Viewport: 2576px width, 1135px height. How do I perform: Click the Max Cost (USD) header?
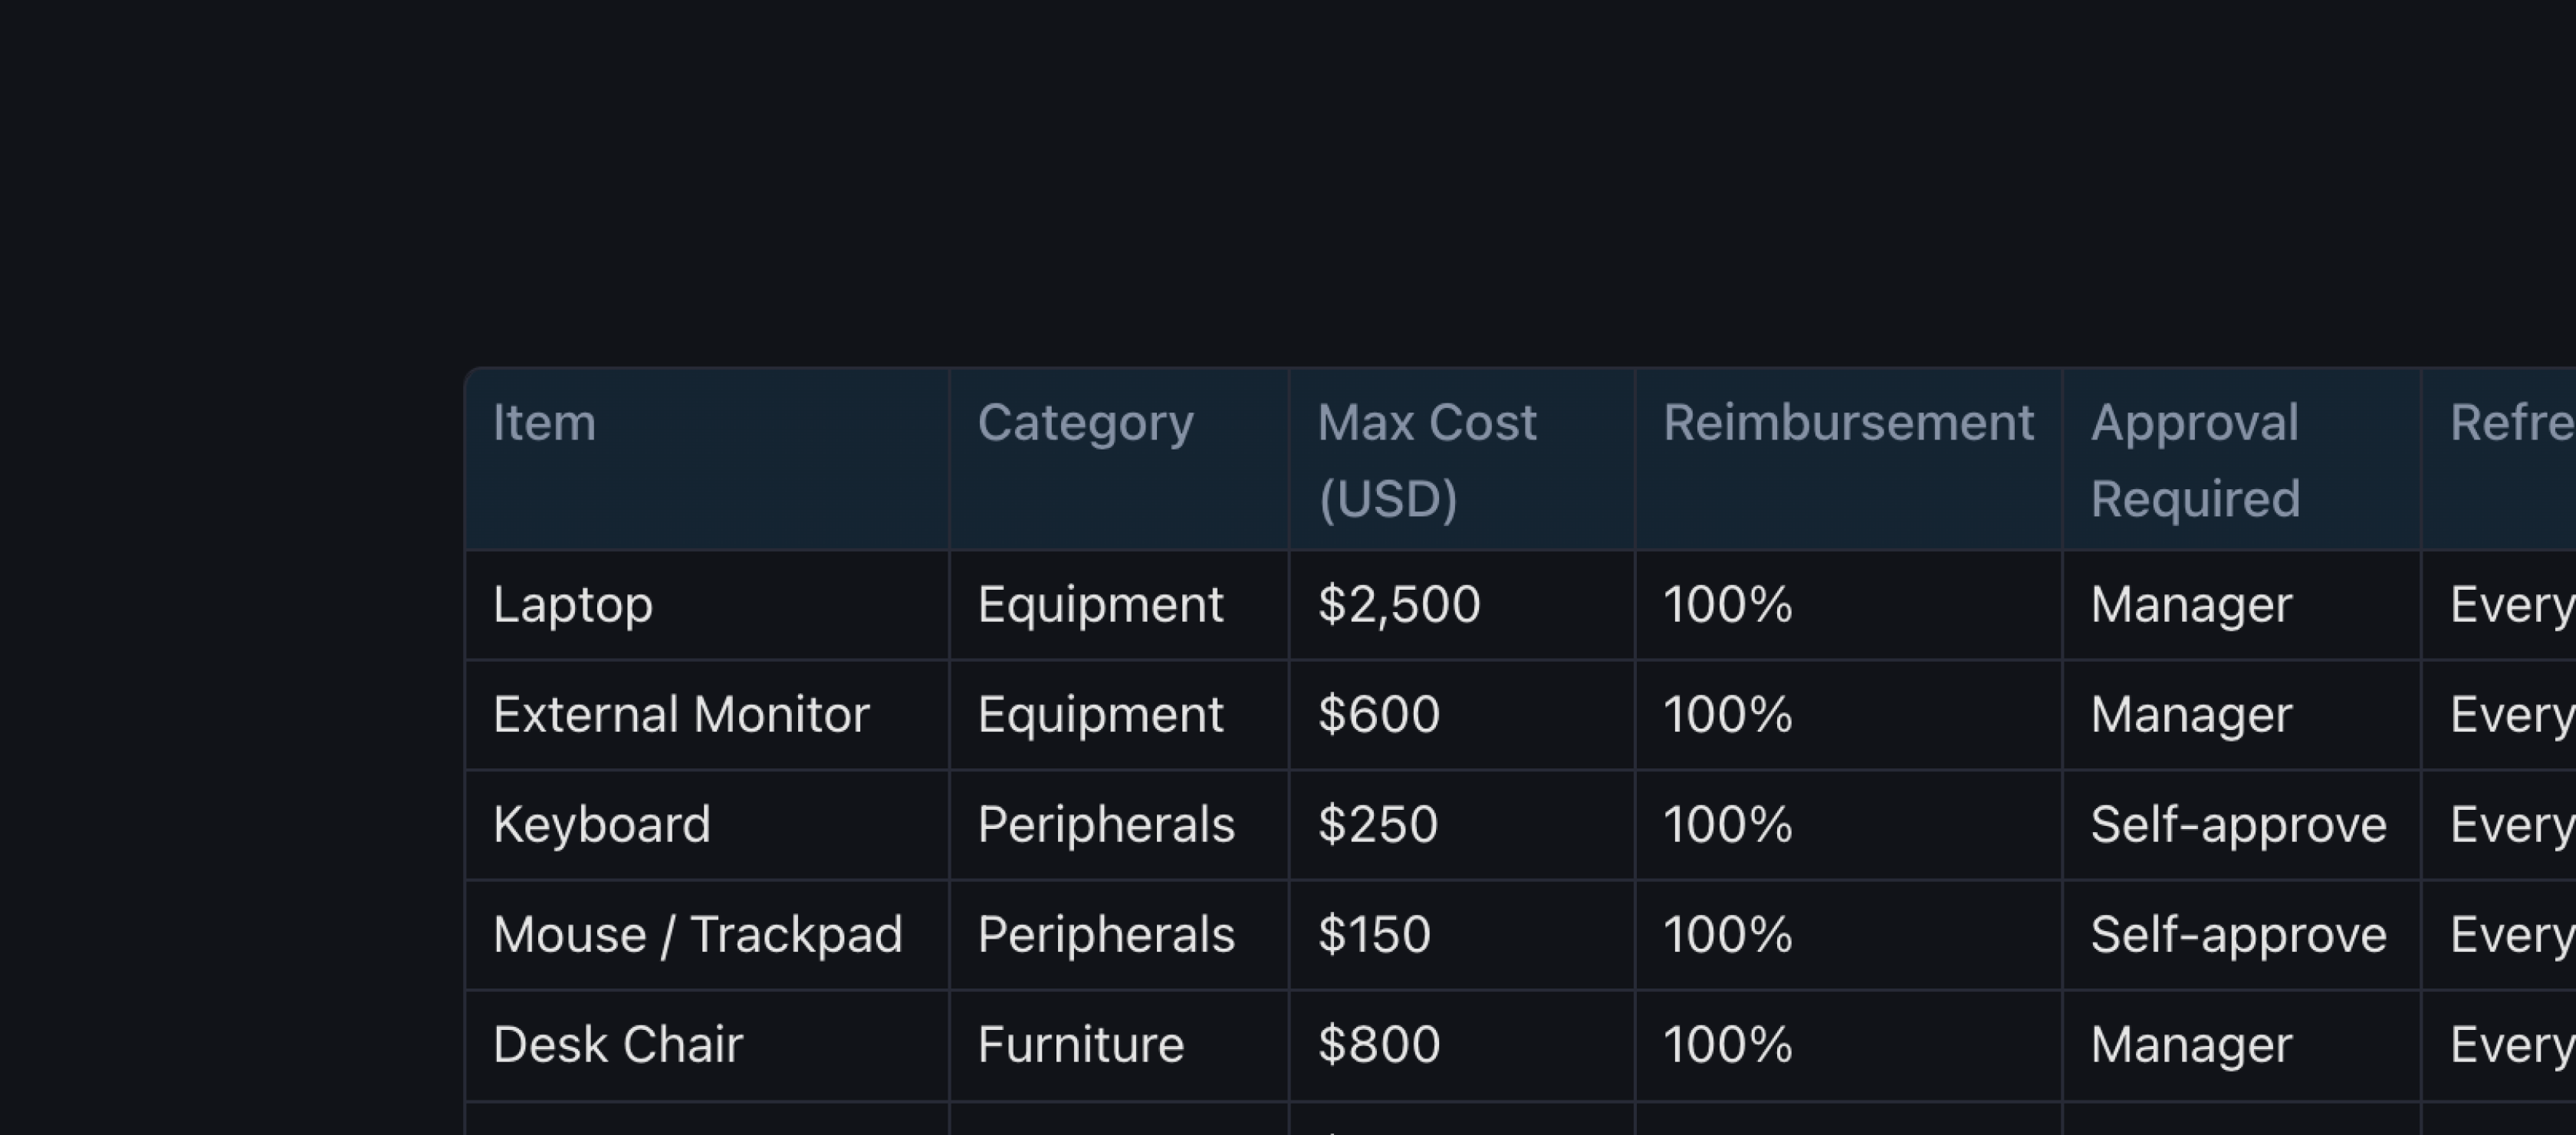pos(1427,460)
